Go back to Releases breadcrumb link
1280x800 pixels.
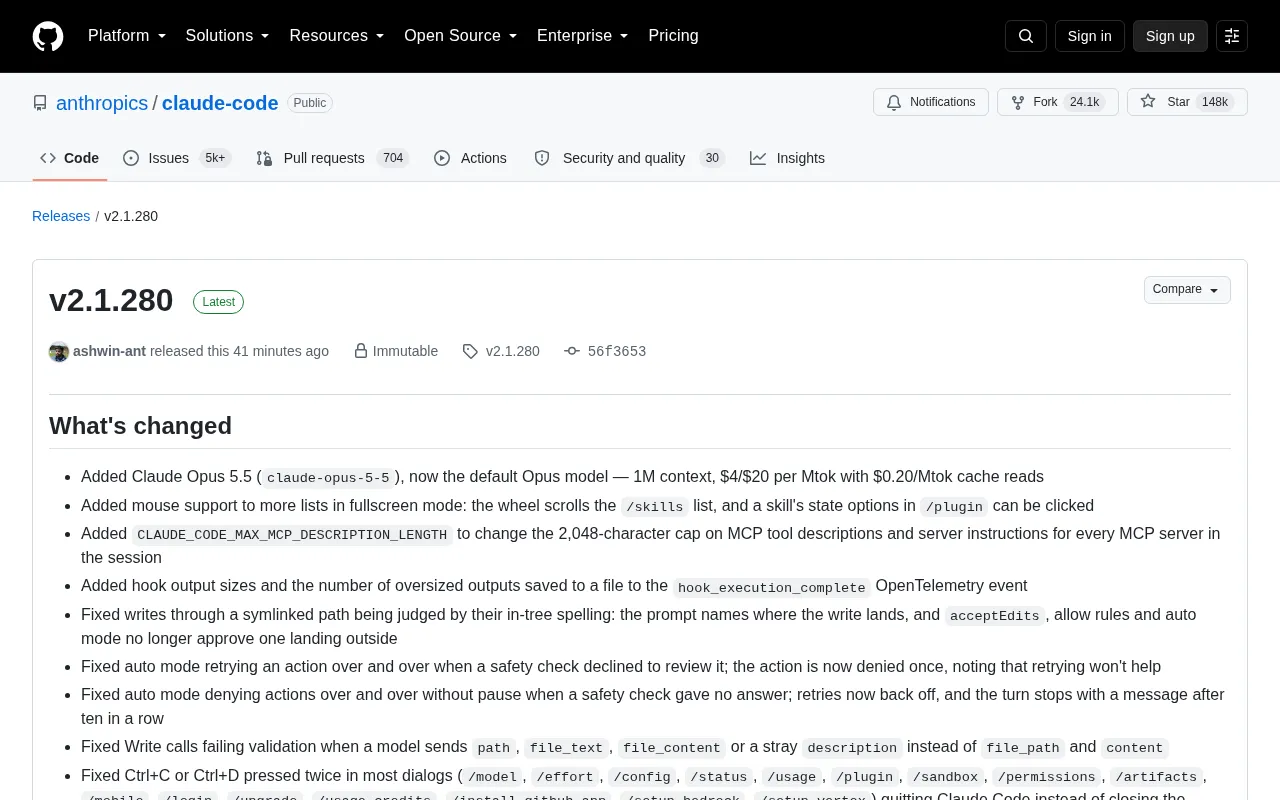(61, 216)
